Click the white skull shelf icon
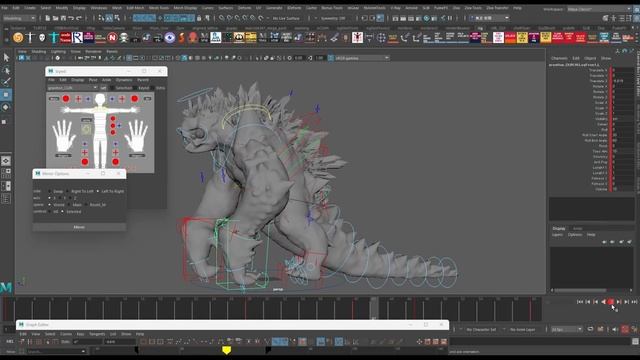The width and height of the screenshot is (640, 360). click(42, 38)
